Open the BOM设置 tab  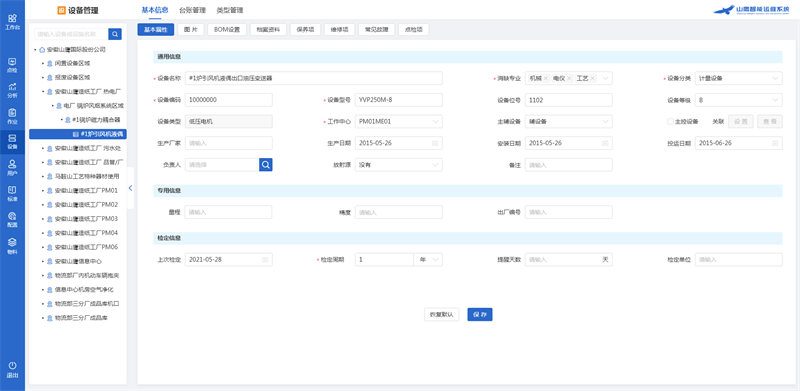227,30
